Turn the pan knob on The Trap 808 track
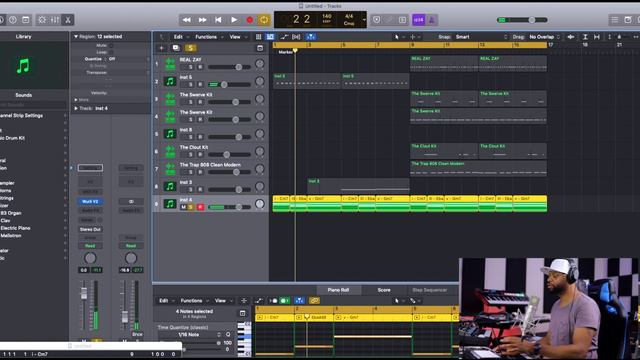640x360 pixels. point(260,169)
